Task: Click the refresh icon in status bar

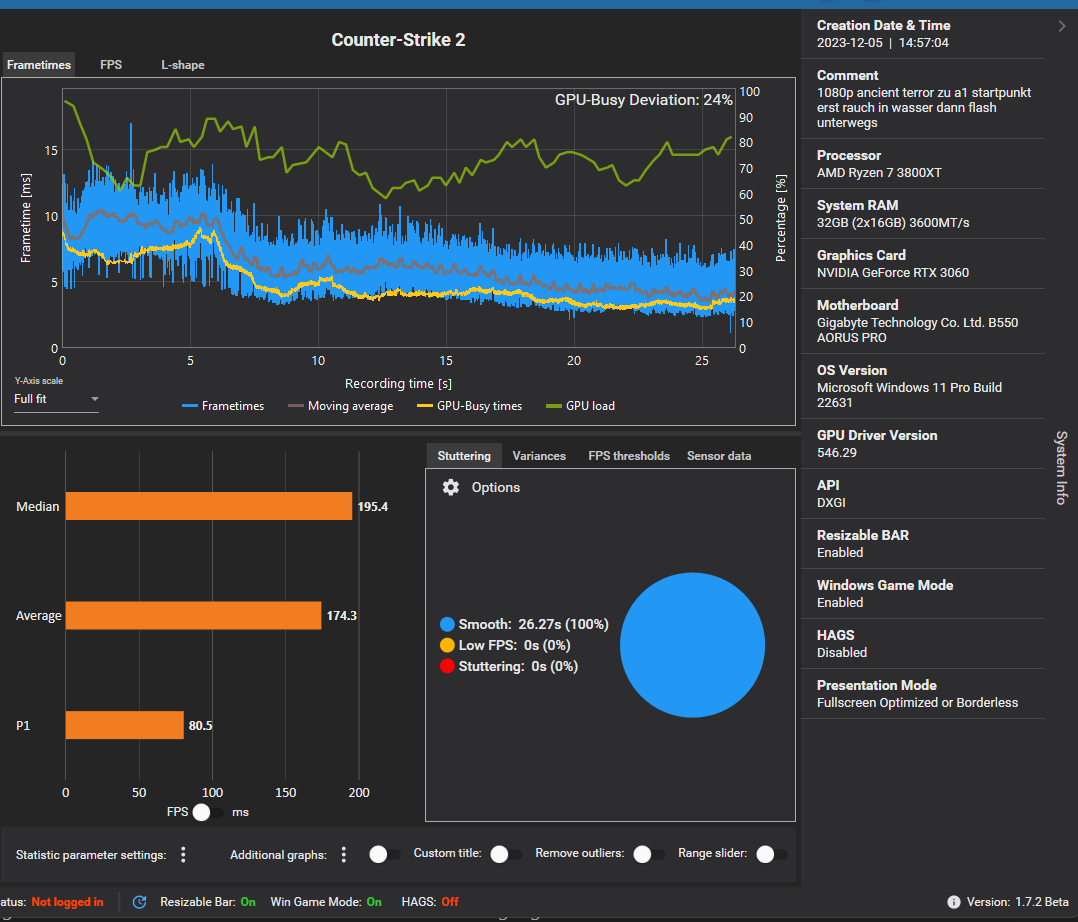Action: click(x=140, y=902)
